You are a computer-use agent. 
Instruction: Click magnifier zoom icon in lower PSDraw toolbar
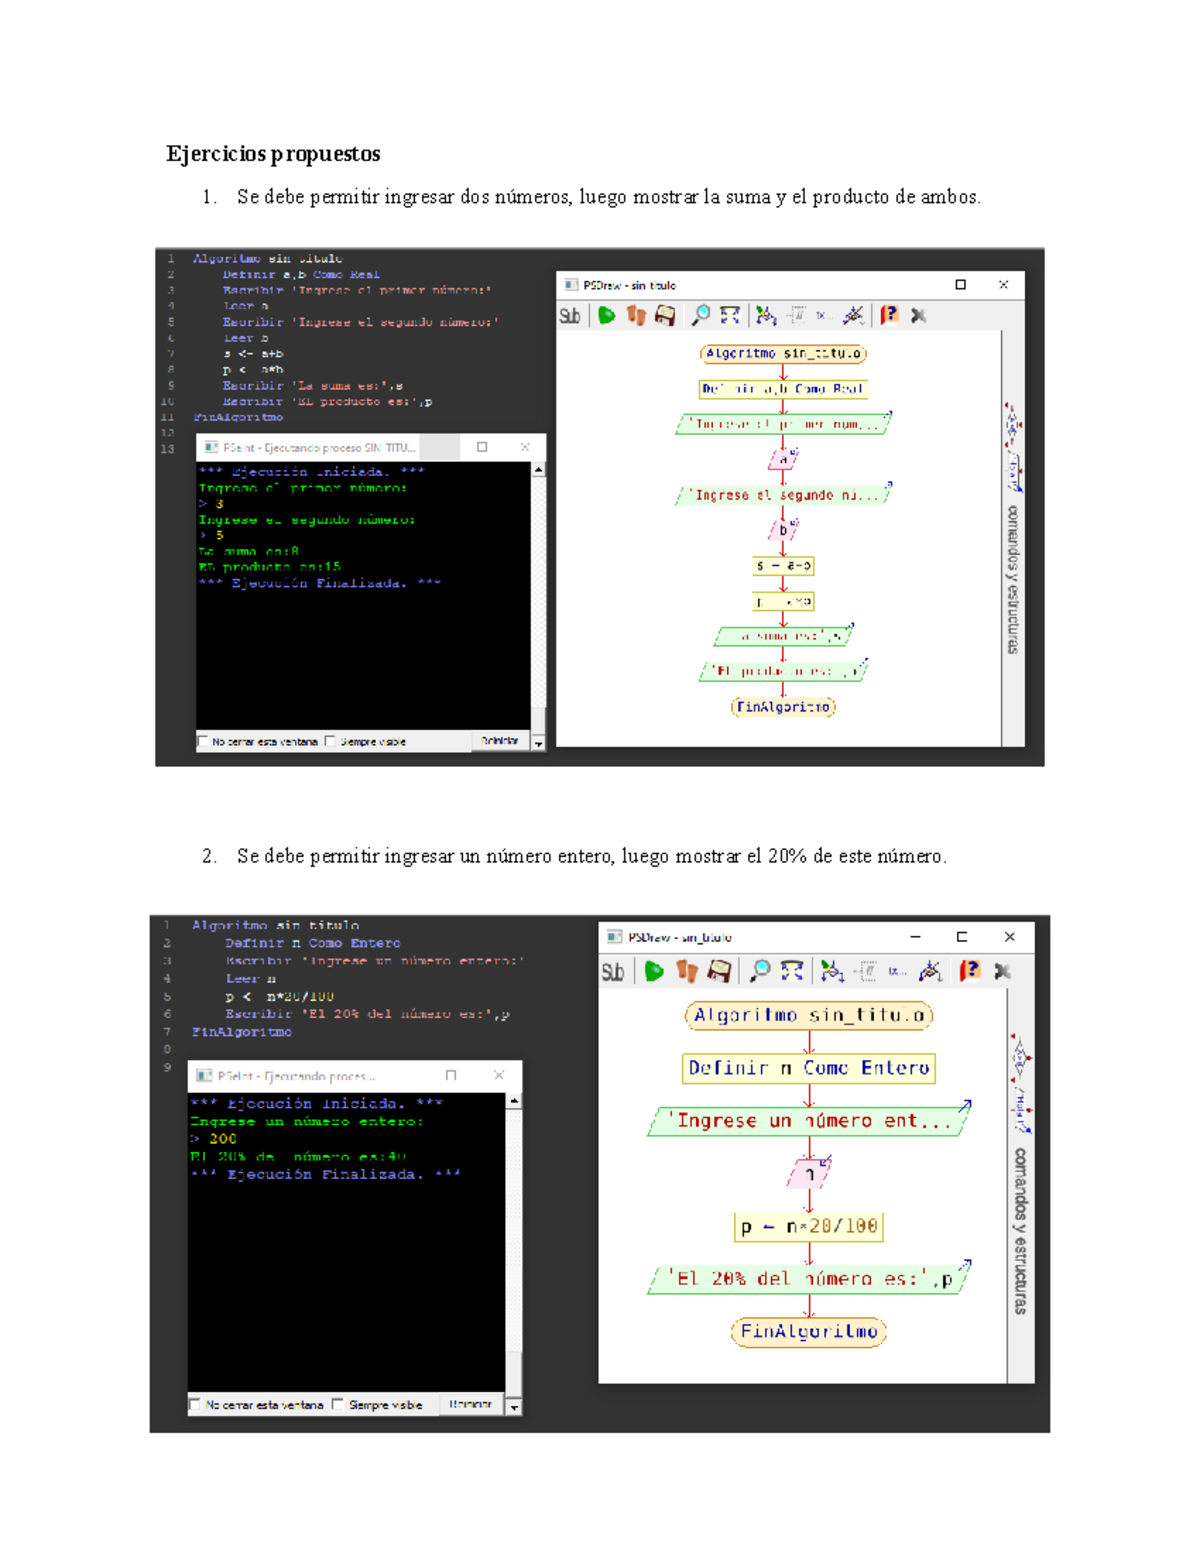click(760, 971)
